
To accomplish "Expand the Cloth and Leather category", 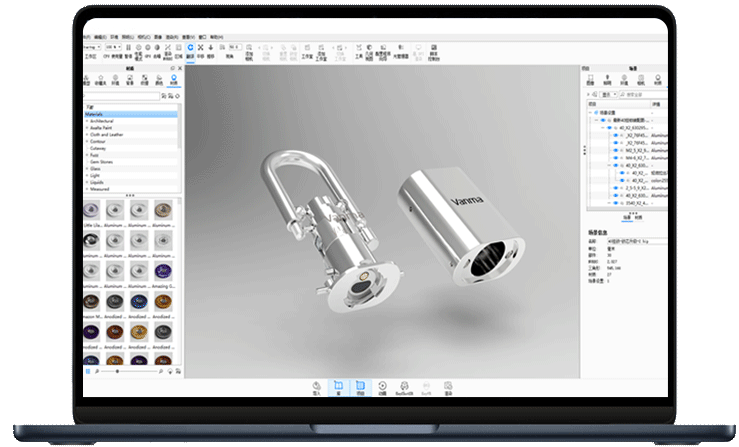I will point(86,134).
